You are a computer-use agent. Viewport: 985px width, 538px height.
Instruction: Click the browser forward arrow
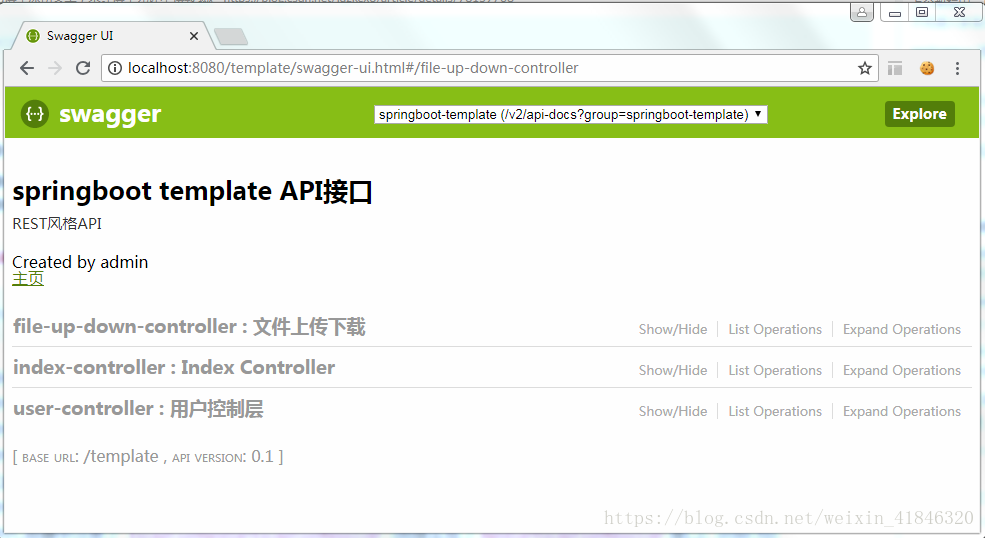[55, 68]
